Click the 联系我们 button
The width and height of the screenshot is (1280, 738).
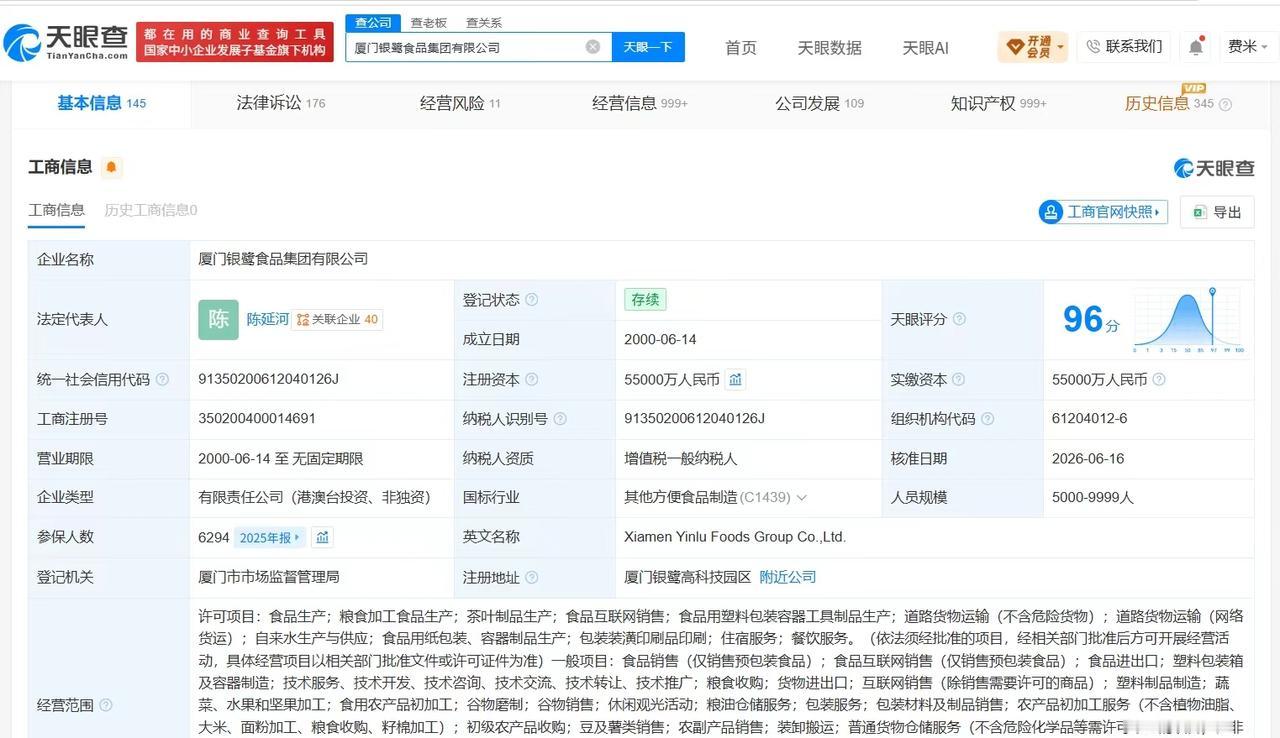coord(1124,47)
